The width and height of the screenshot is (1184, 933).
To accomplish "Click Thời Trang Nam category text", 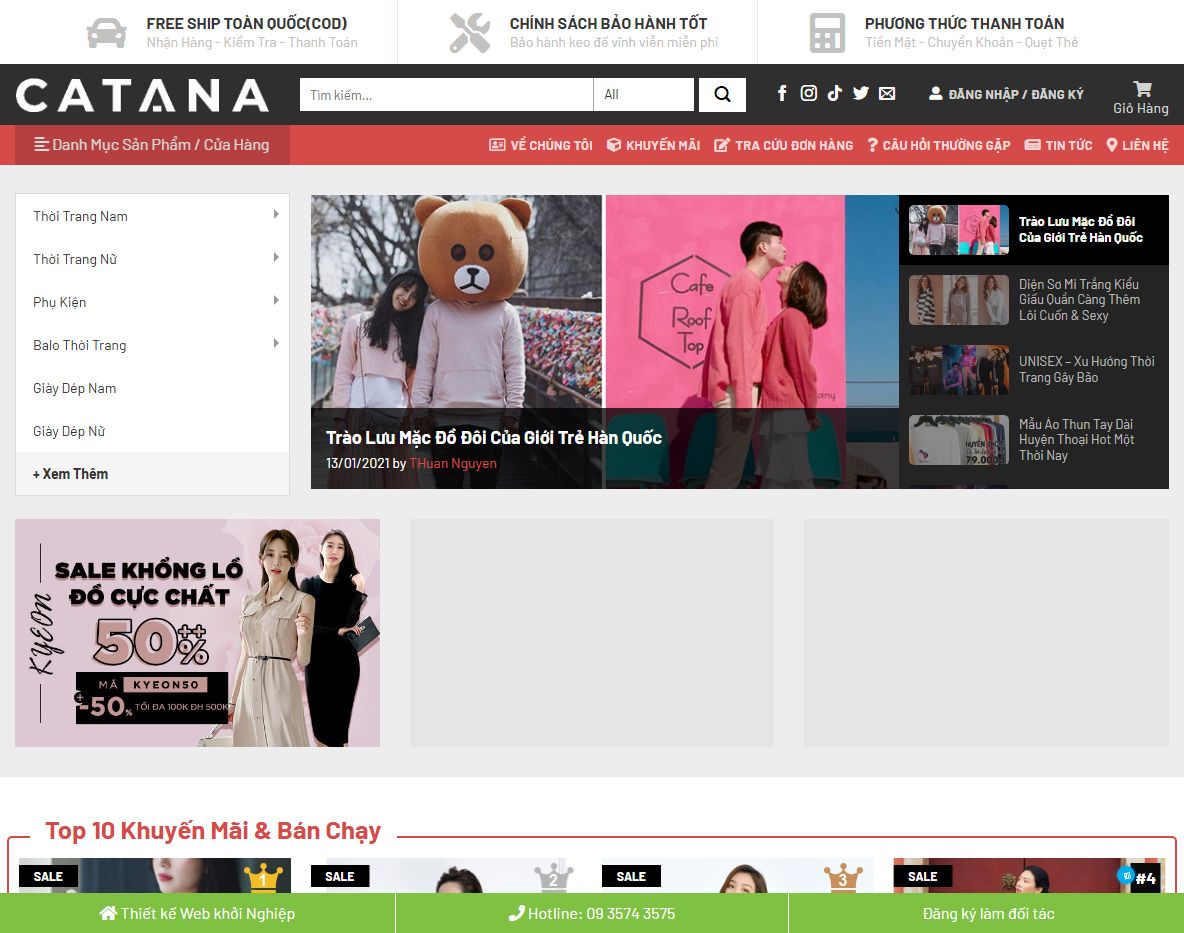I will pyautogui.click(x=80, y=216).
